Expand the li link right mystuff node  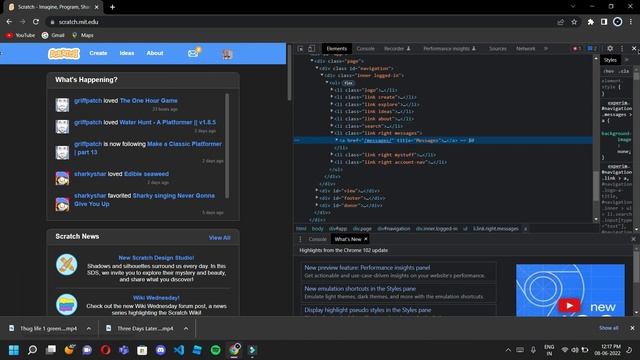click(x=331, y=155)
